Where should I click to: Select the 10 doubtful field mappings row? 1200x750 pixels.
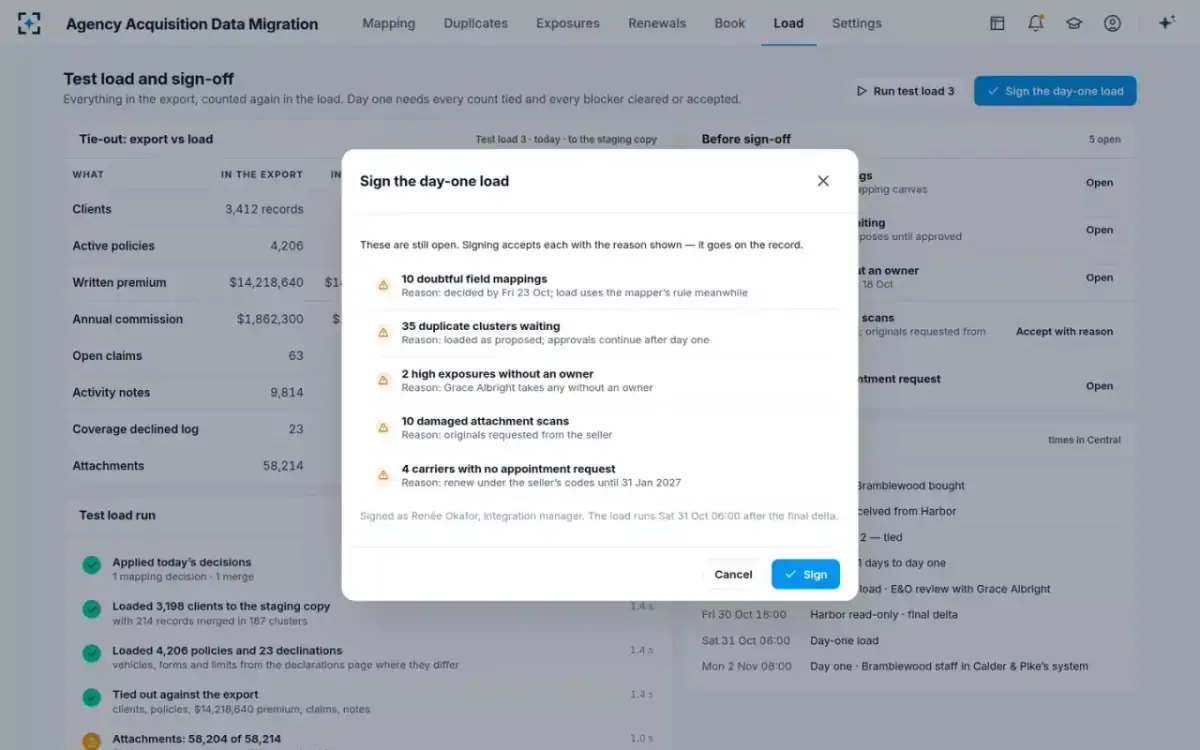[x=600, y=285]
